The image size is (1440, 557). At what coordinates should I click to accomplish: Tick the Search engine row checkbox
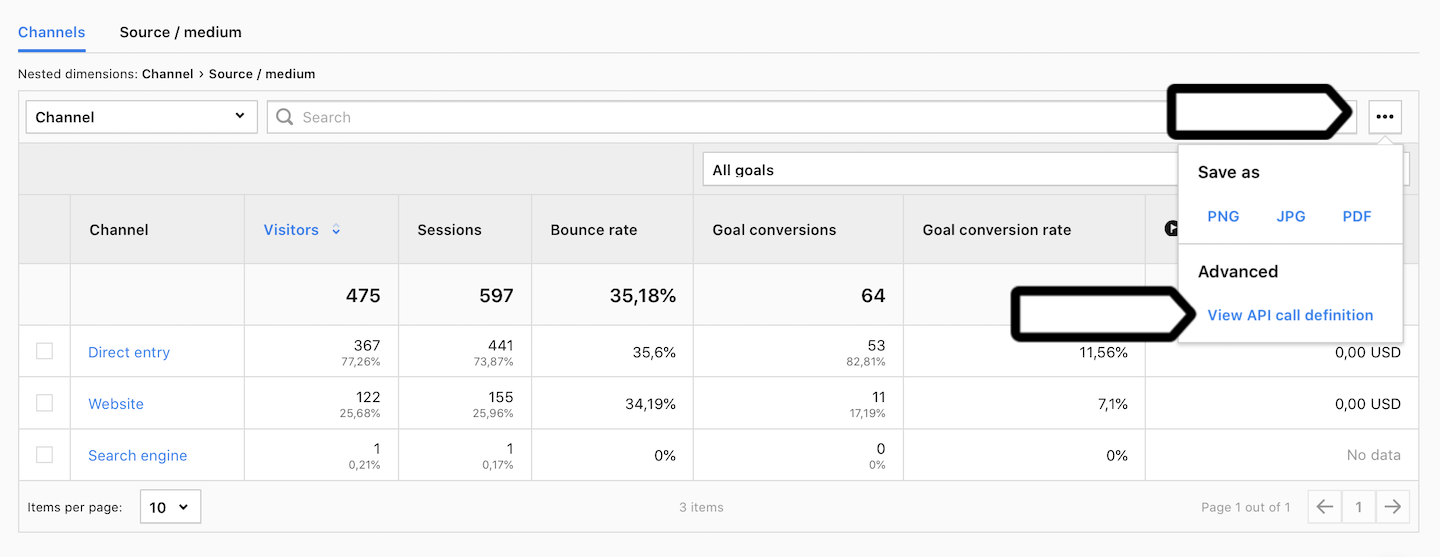(44, 455)
